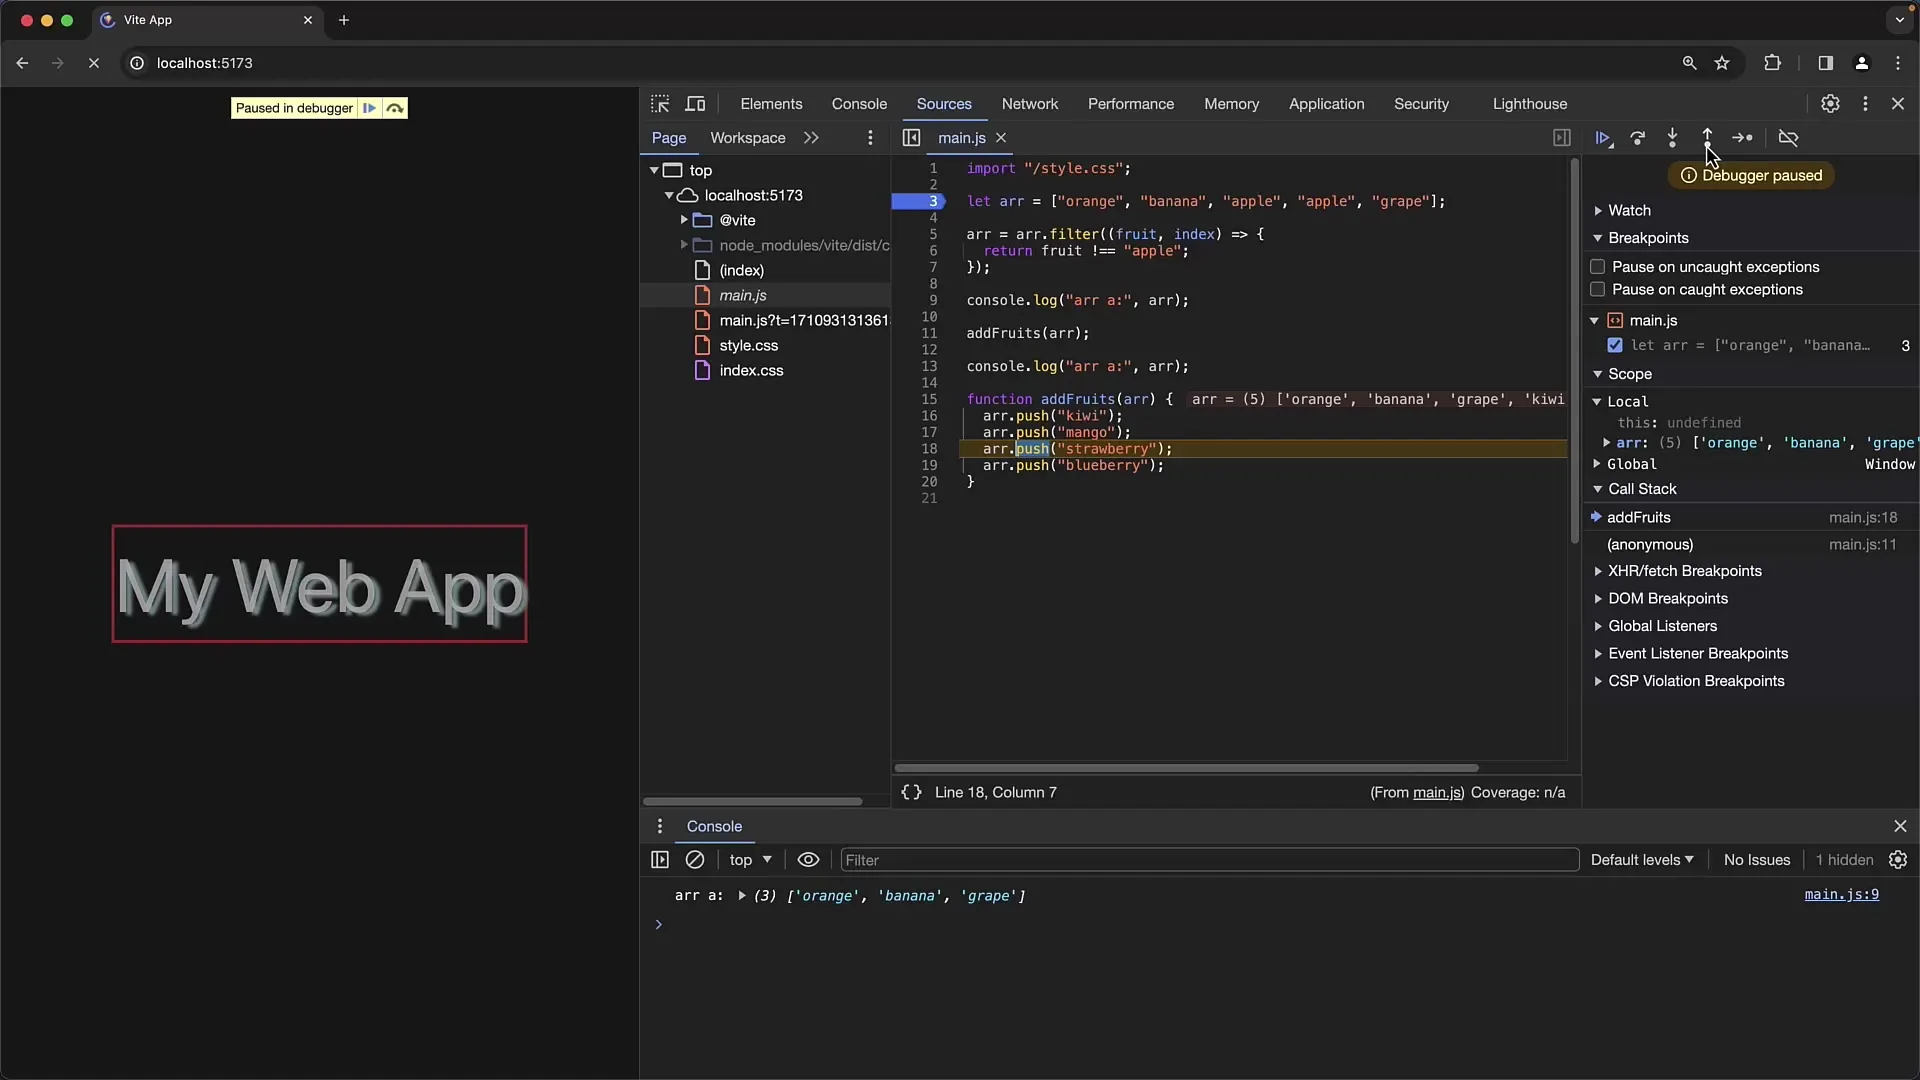1920x1080 pixels.
Task: Step into next function call
Action: coord(1672,138)
